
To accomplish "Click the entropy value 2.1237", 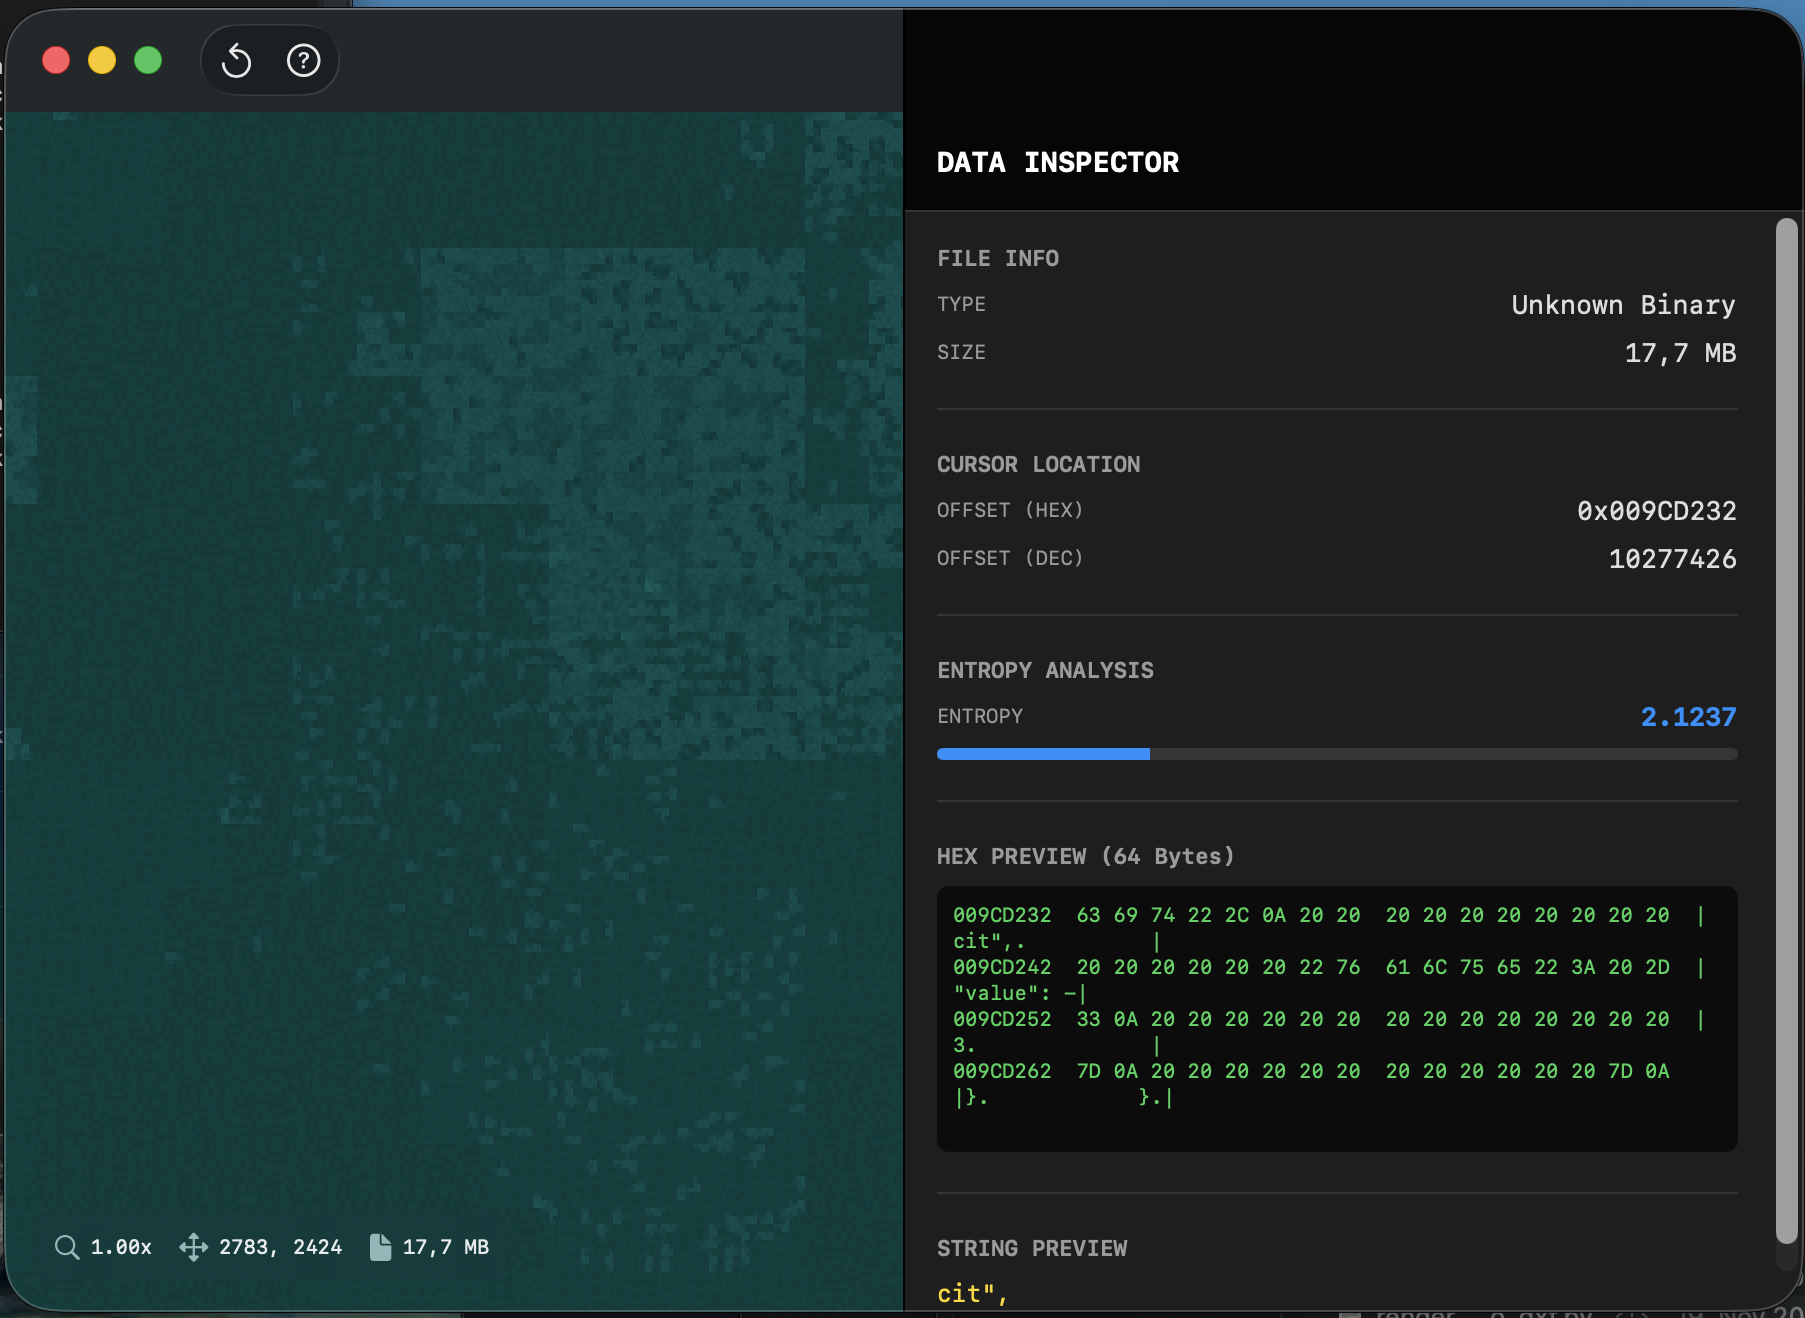I will (1688, 717).
